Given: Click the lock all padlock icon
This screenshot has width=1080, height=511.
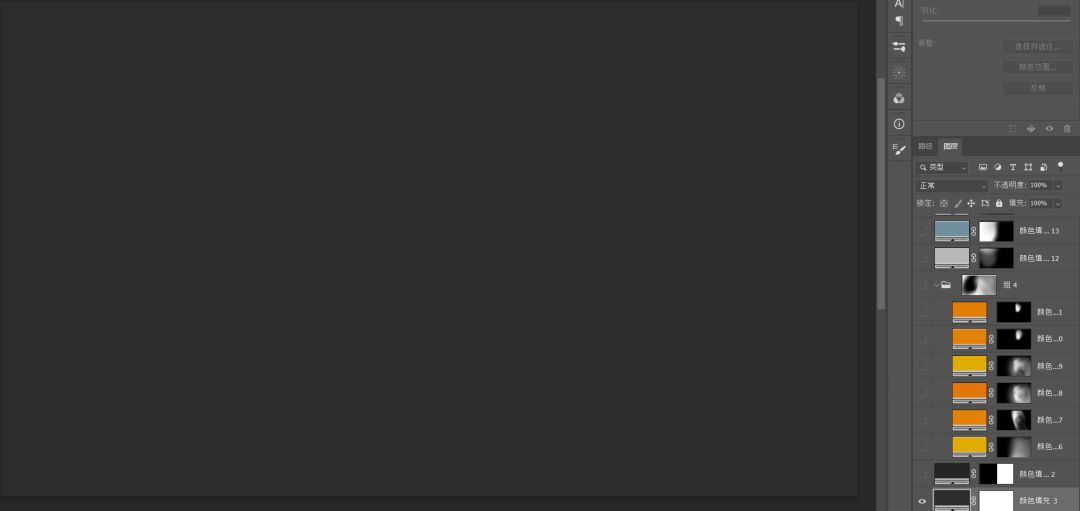Looking at the screenshot, I should [x=999, y=203].
